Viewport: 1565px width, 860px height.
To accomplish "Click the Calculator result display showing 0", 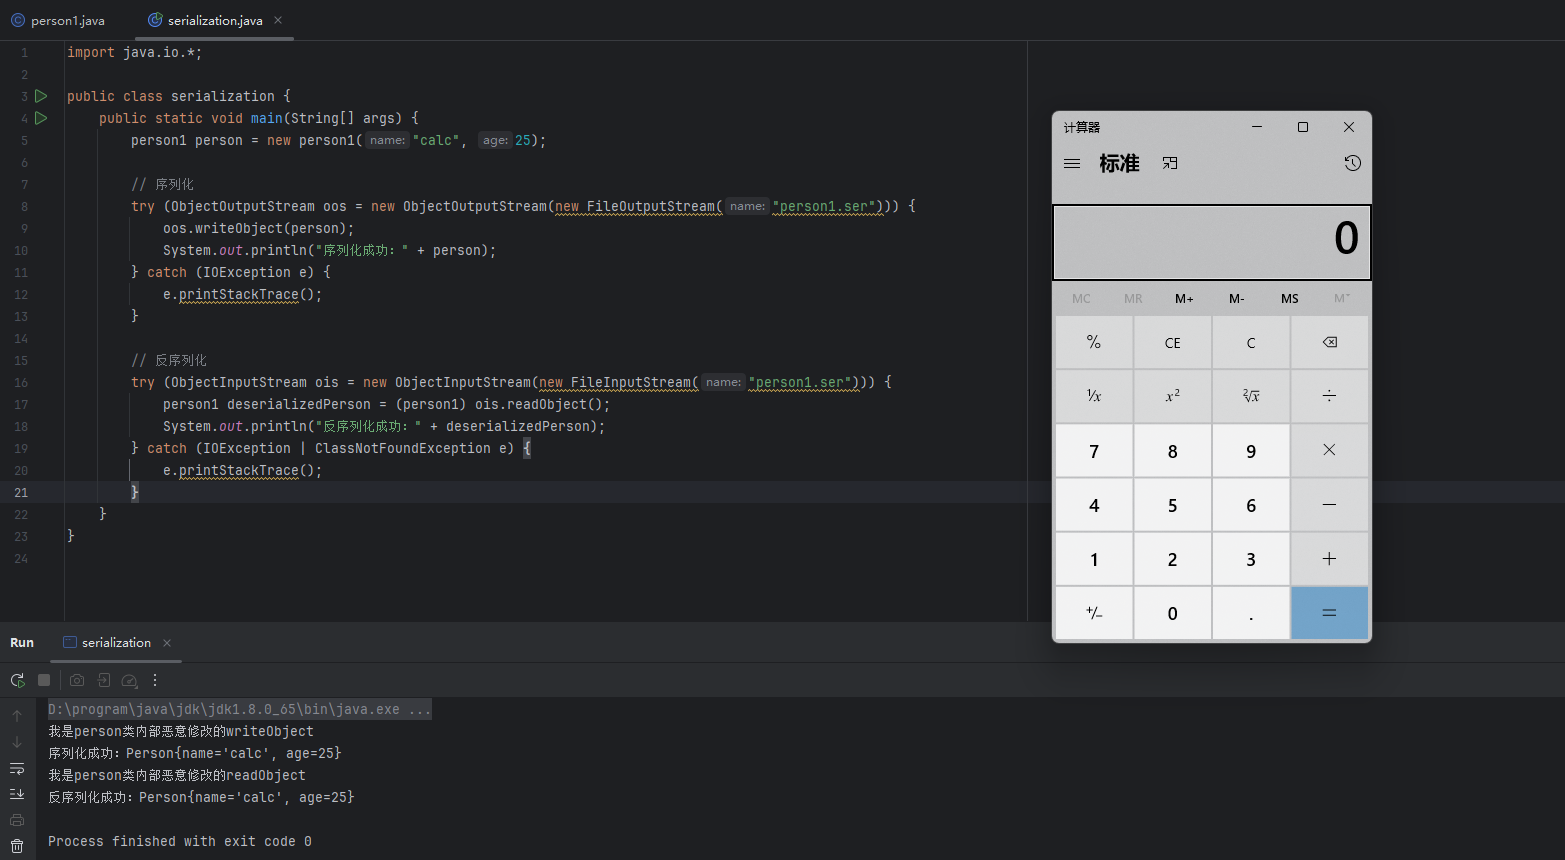I will 1212,243.
